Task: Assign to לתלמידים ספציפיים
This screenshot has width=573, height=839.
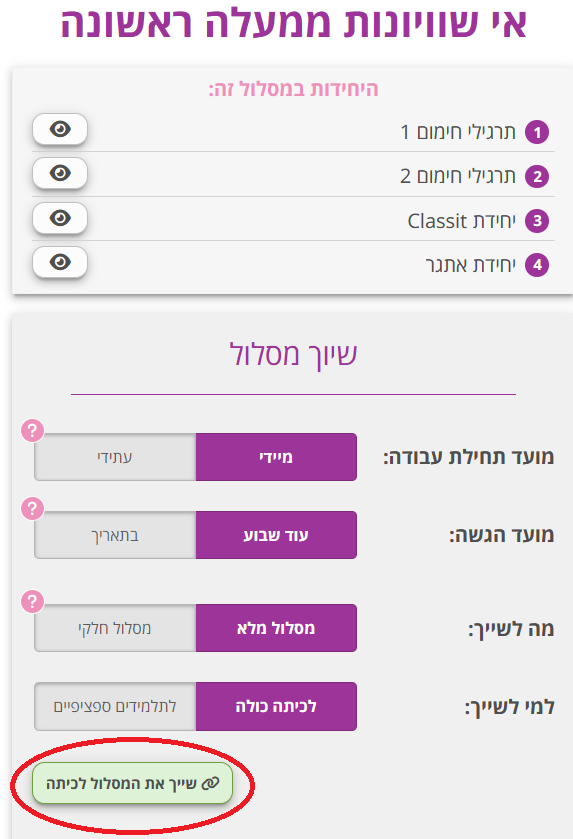Action: [x=115, y=706]
